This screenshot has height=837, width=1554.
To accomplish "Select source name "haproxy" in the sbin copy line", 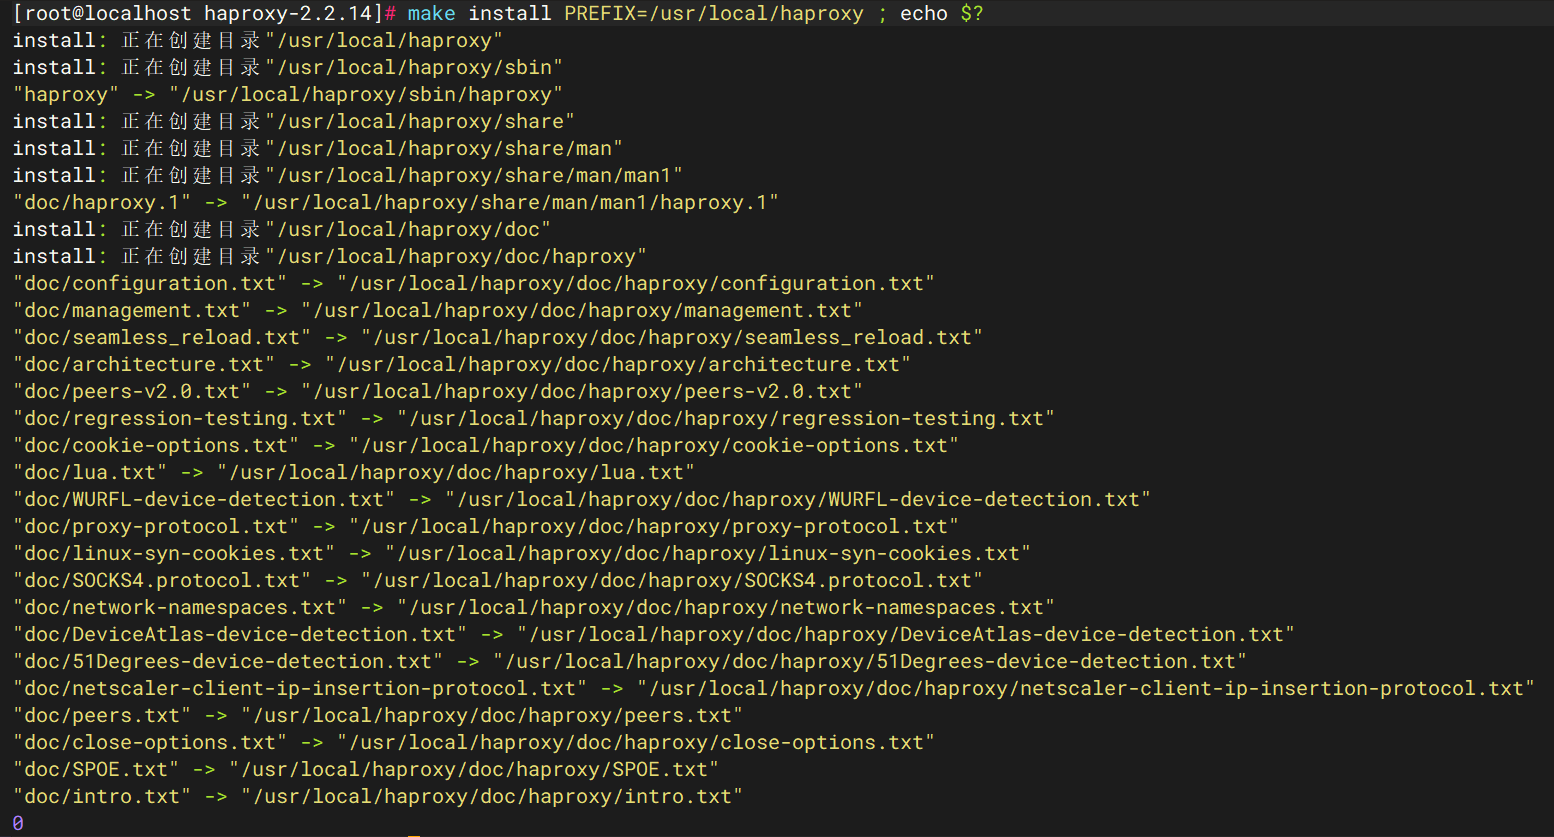I will (66, 95).
